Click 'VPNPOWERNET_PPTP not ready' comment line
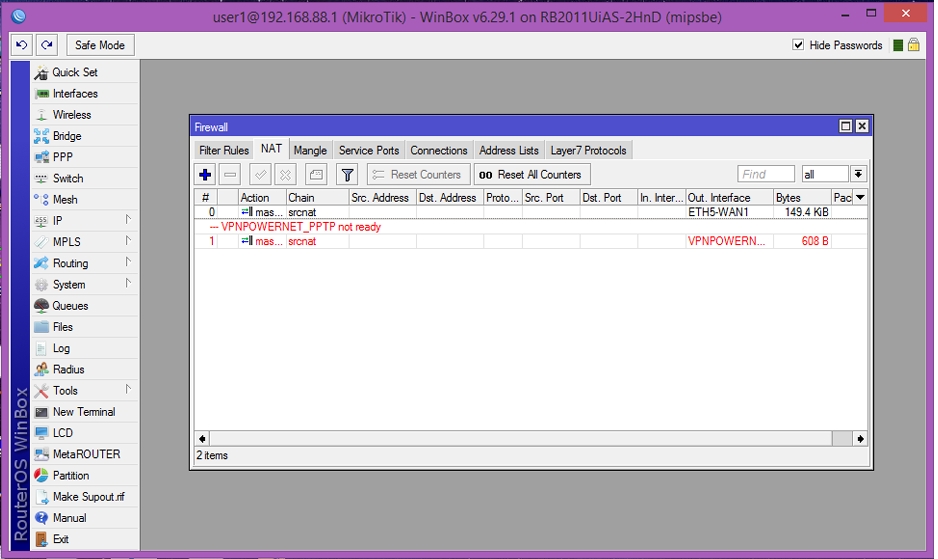938x559 pixels. tap(300, 227)
